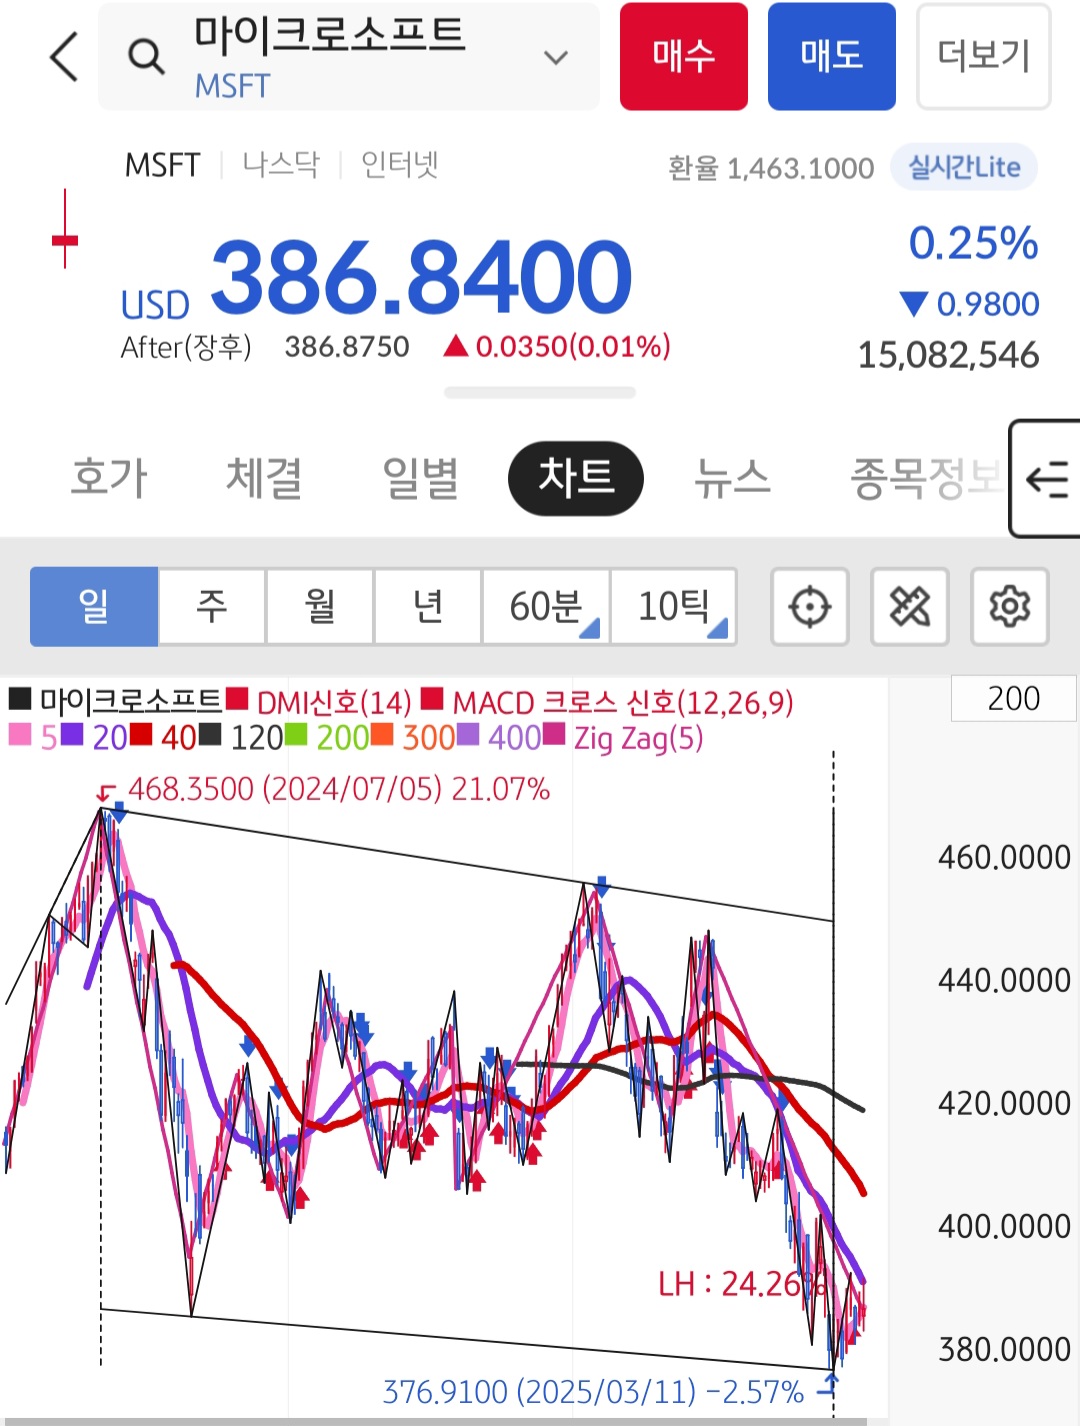Click the 120-day MA legend entry

(x=241, y=737)
